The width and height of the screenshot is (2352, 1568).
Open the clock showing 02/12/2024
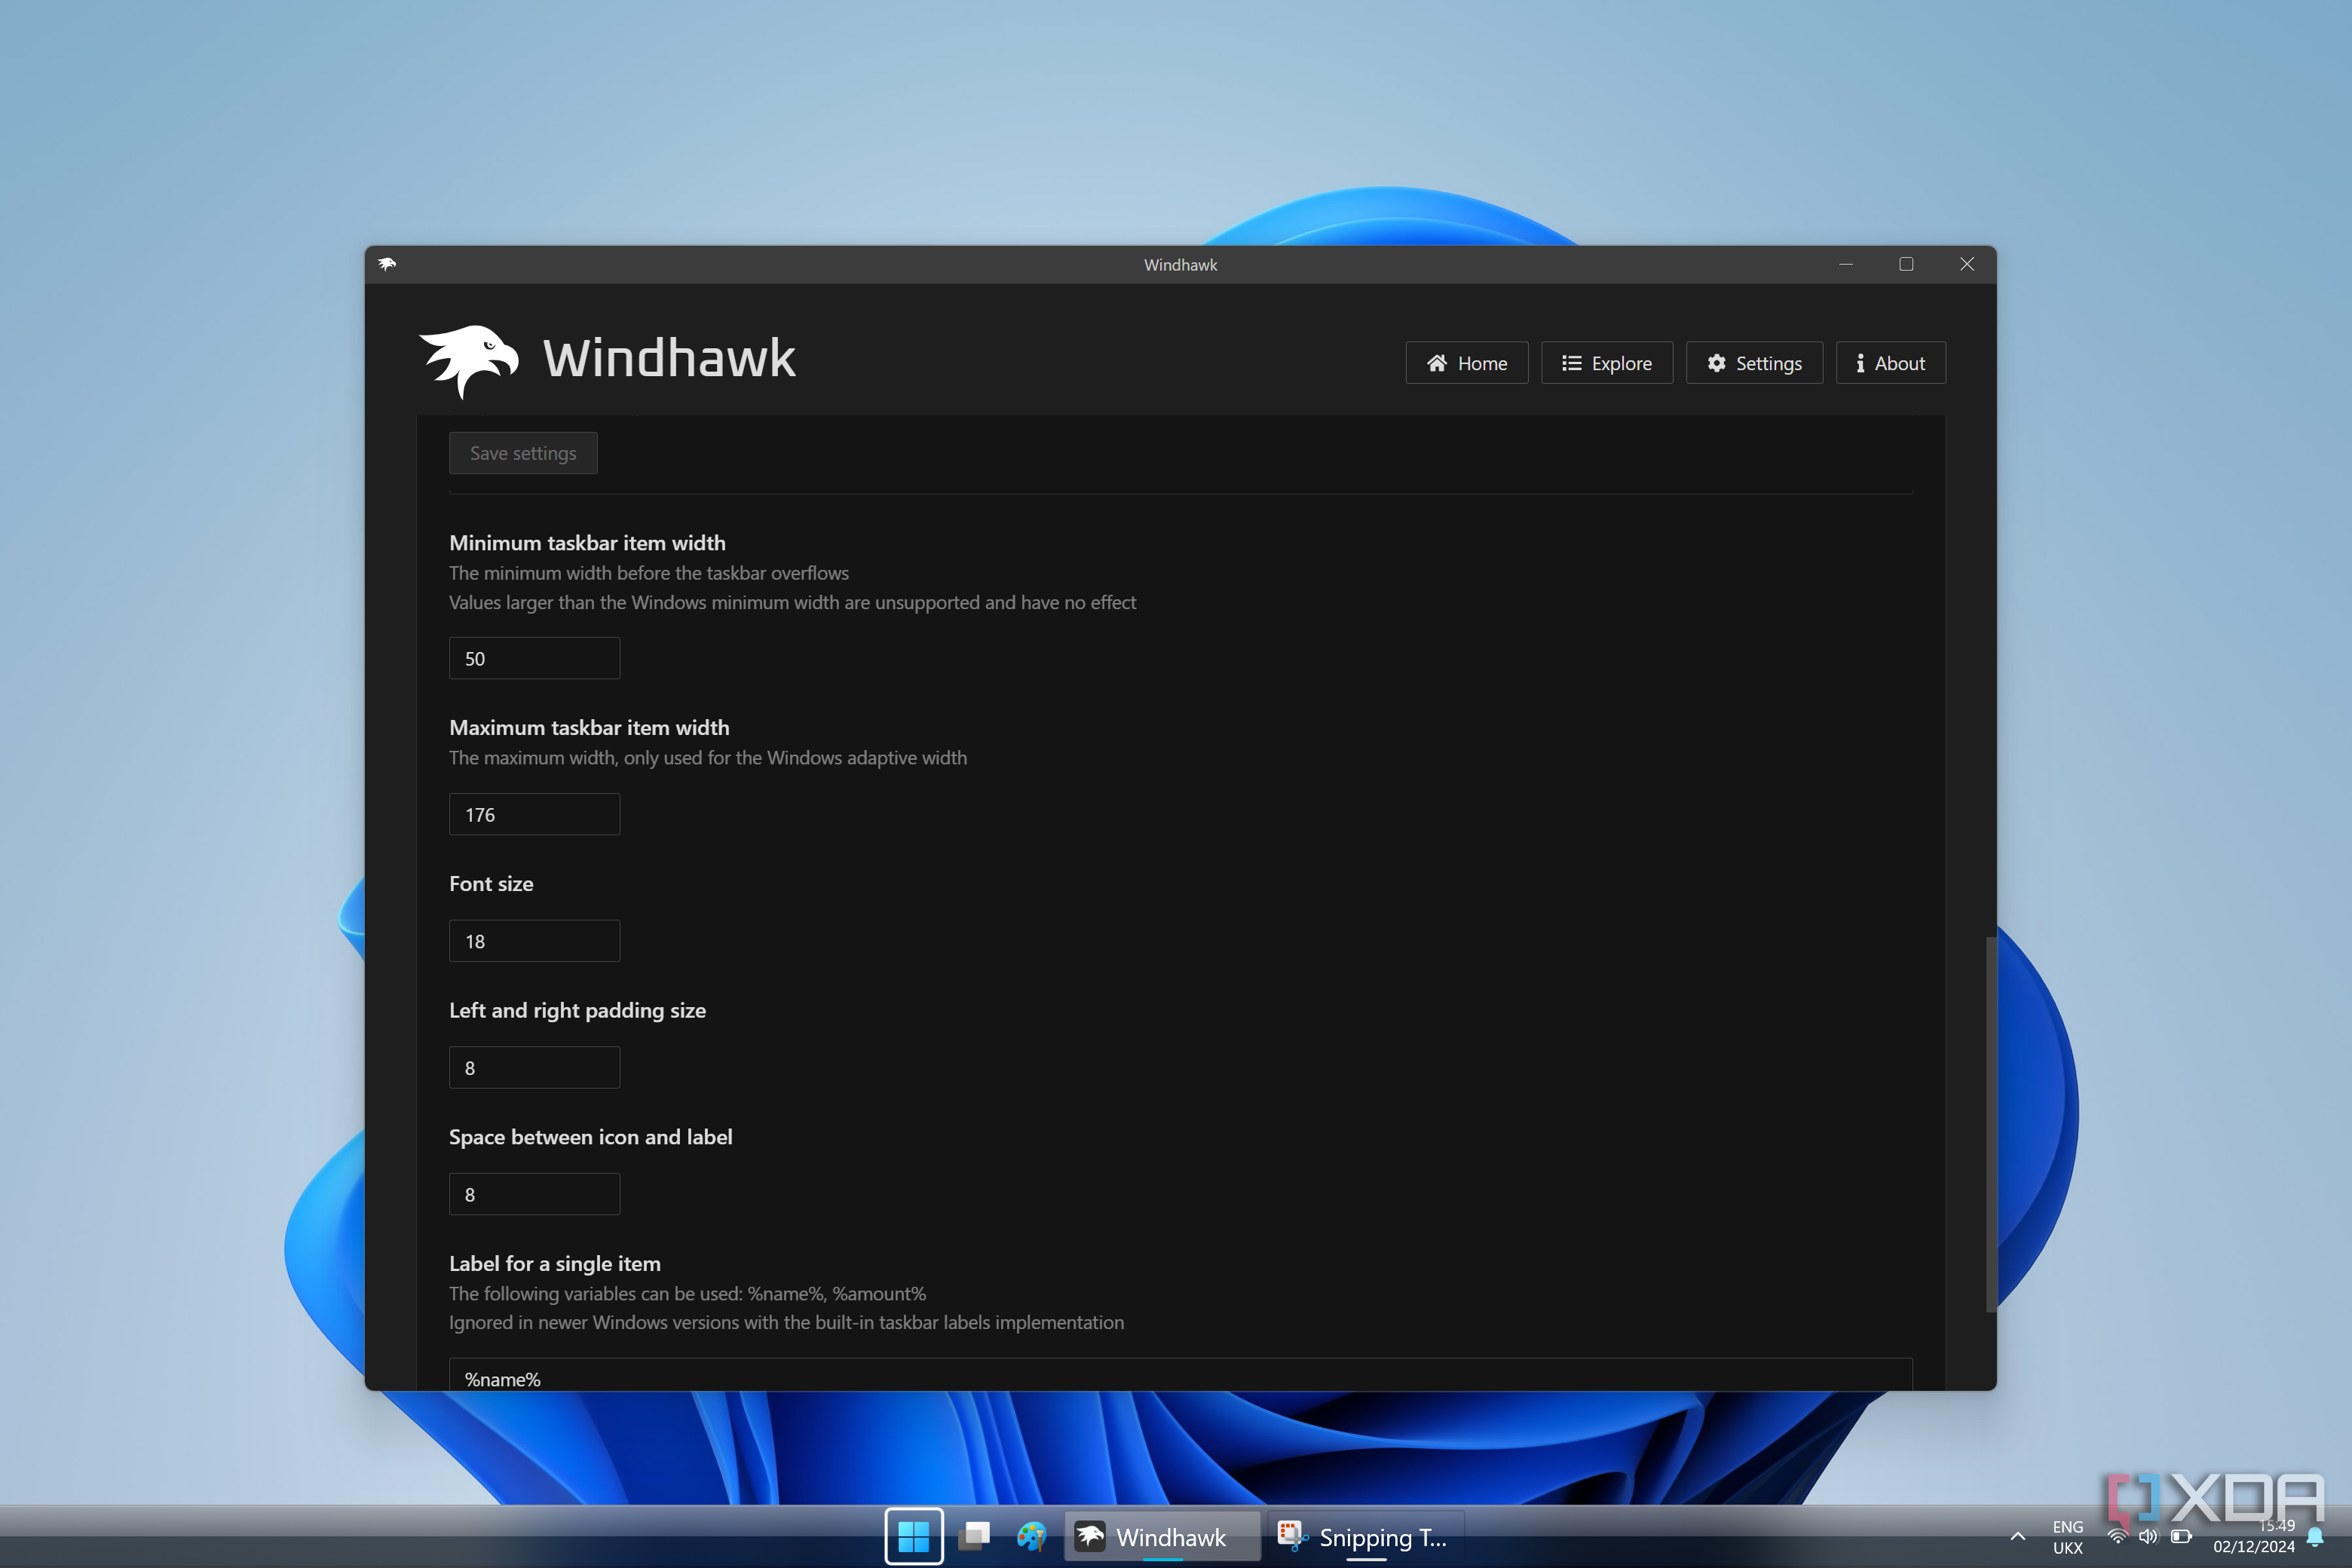2254,1536
